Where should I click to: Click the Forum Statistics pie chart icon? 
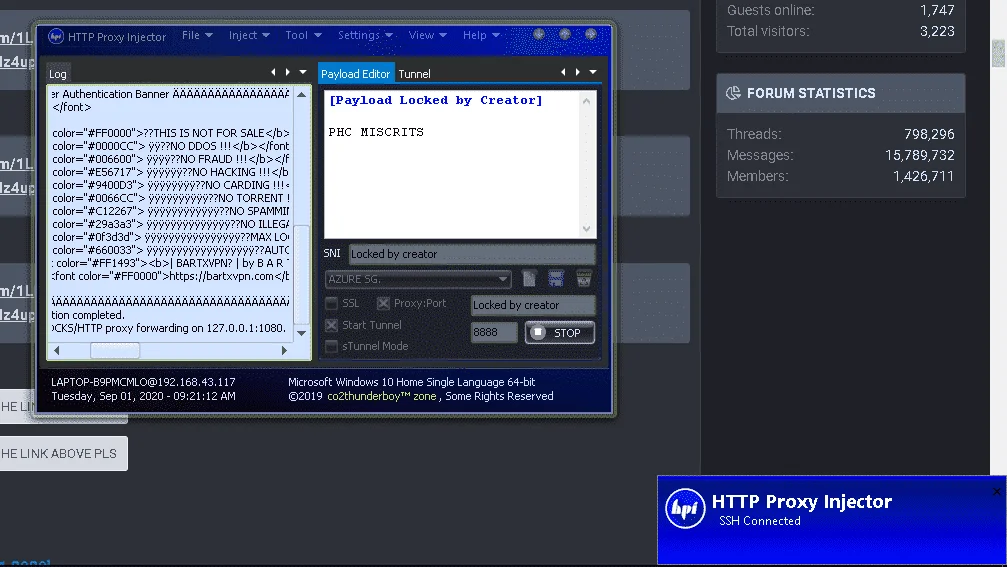[733, 93]
